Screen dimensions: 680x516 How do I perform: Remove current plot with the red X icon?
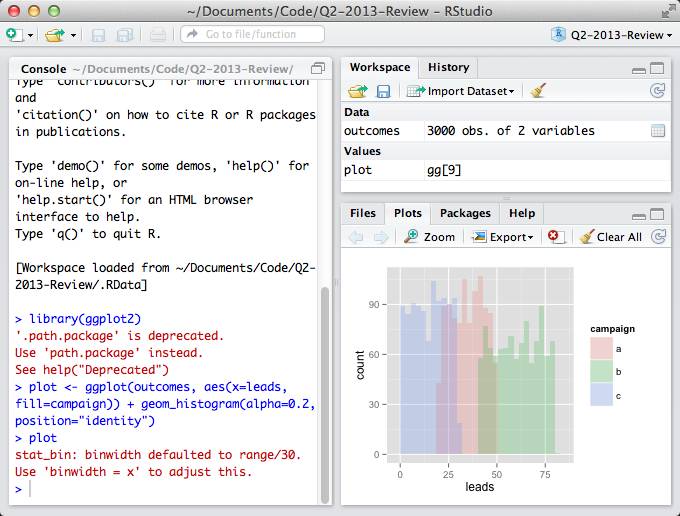(x=555, y=237)
